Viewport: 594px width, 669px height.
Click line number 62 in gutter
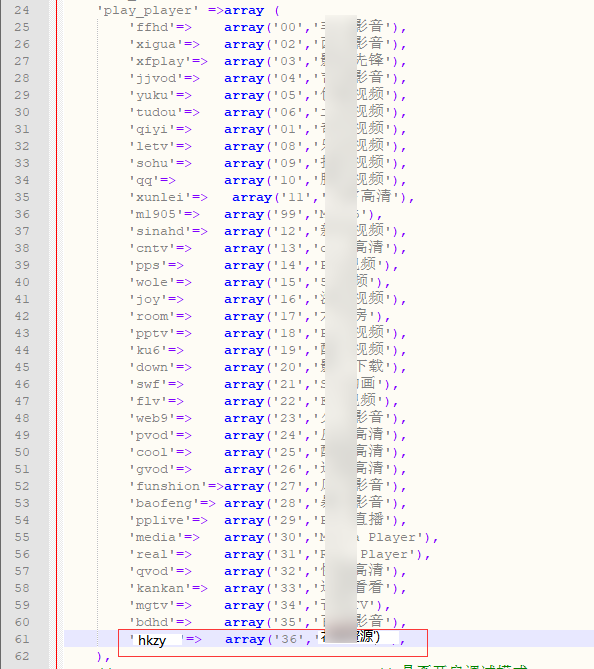(x=22, y=656)
